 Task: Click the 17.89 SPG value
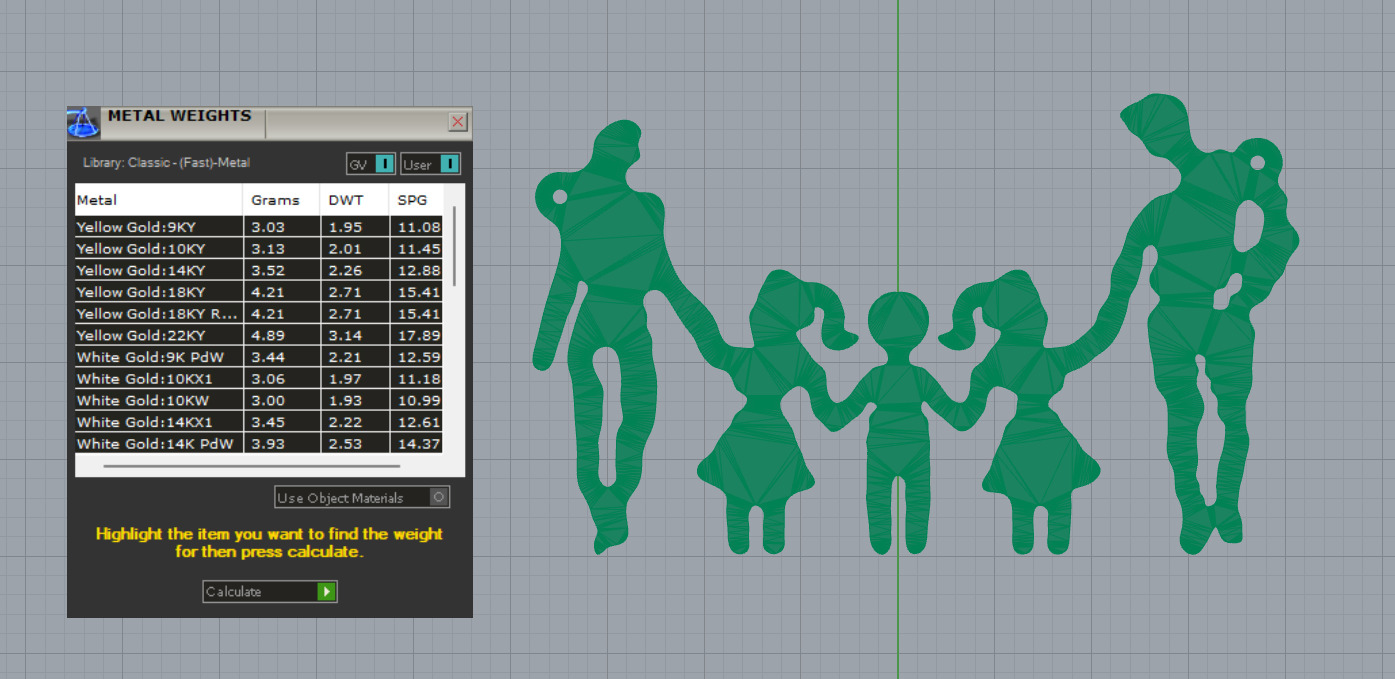click(419, 336)
